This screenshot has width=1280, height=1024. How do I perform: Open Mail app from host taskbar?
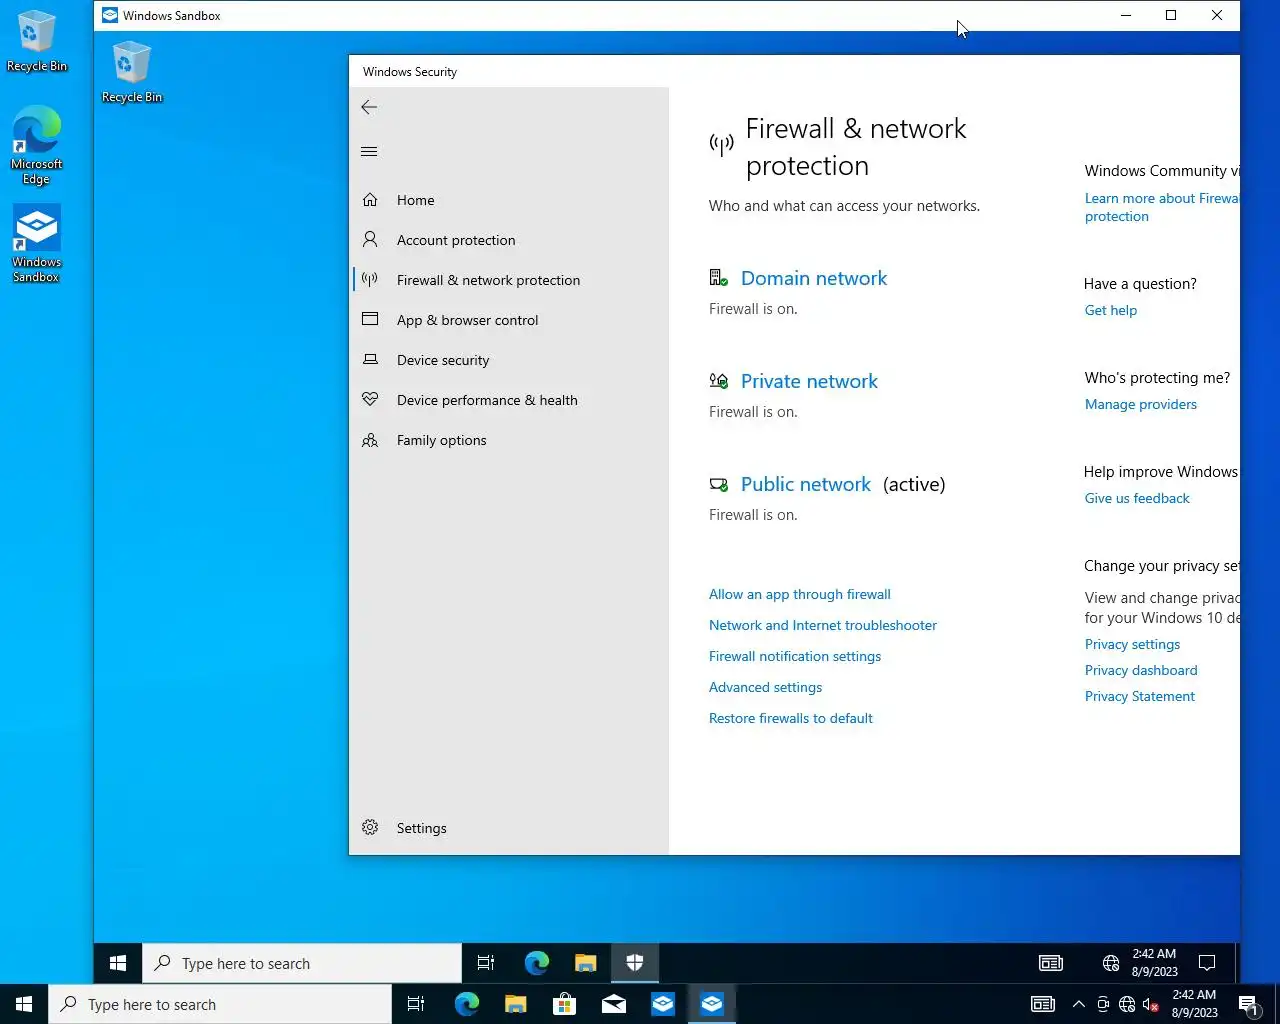(614, 1004)
